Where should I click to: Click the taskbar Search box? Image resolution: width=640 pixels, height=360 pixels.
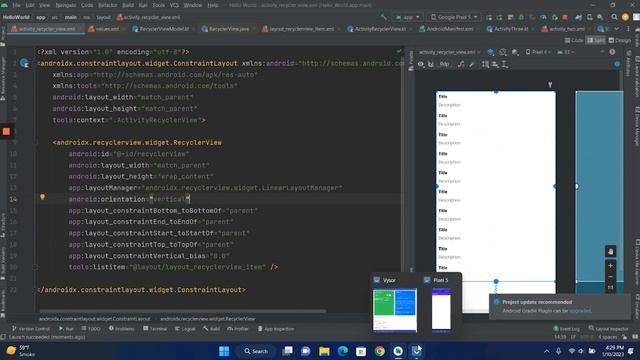click(x=256, y=351)
